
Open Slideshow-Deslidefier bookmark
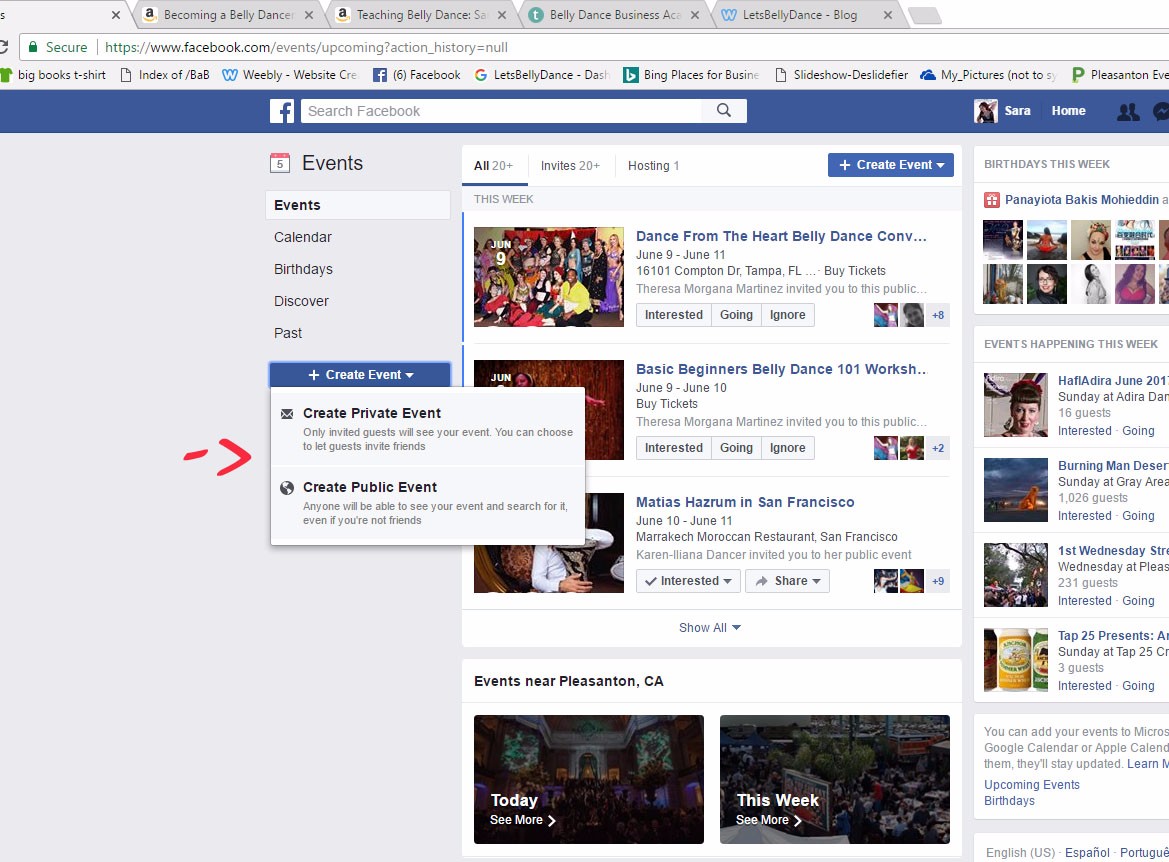[x=842, y=75]
